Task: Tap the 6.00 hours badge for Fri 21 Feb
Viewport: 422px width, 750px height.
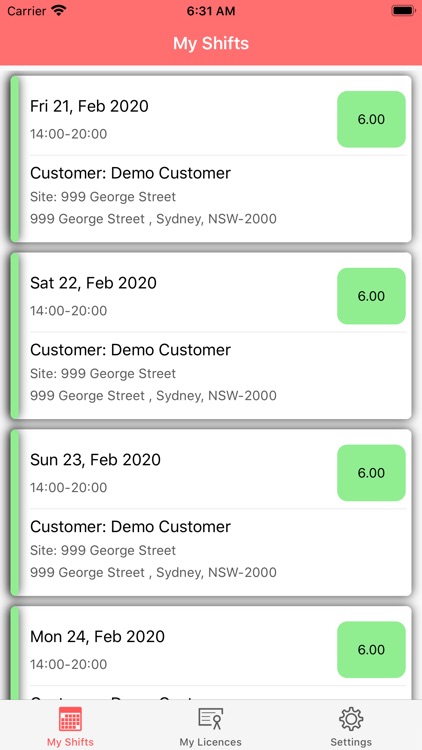Action: pos(371,119)
